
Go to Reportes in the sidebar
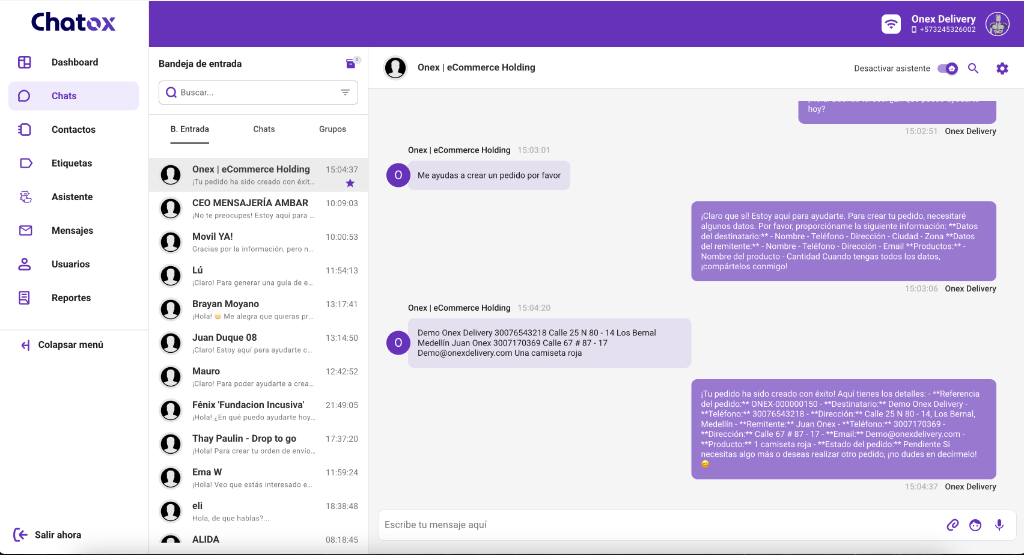pos(71,298)
